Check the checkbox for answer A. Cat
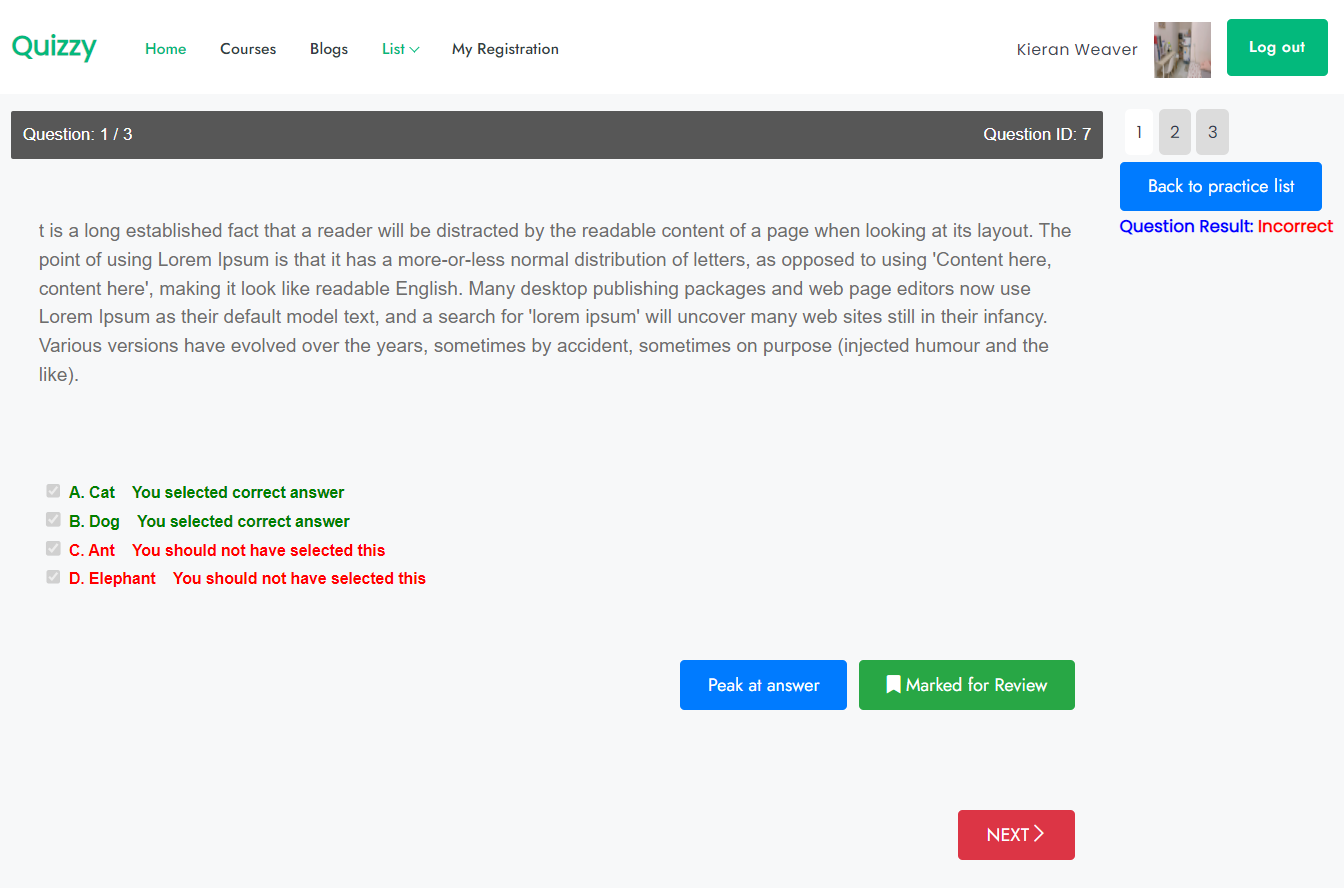This screenshot has width=1344, height=888. pyautogui.click(x=52, y=491)
